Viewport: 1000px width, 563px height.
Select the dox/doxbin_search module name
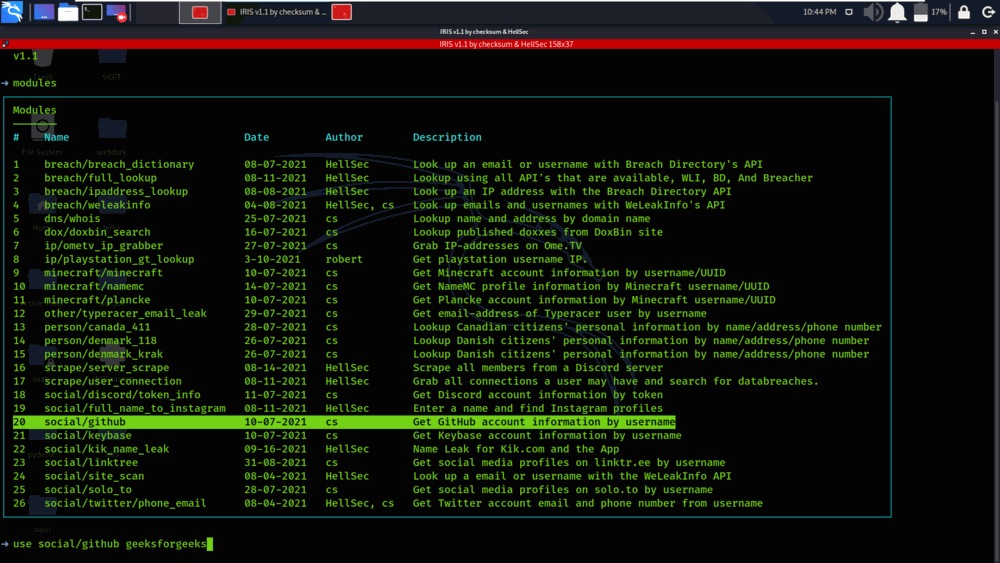tap(97, 232)
